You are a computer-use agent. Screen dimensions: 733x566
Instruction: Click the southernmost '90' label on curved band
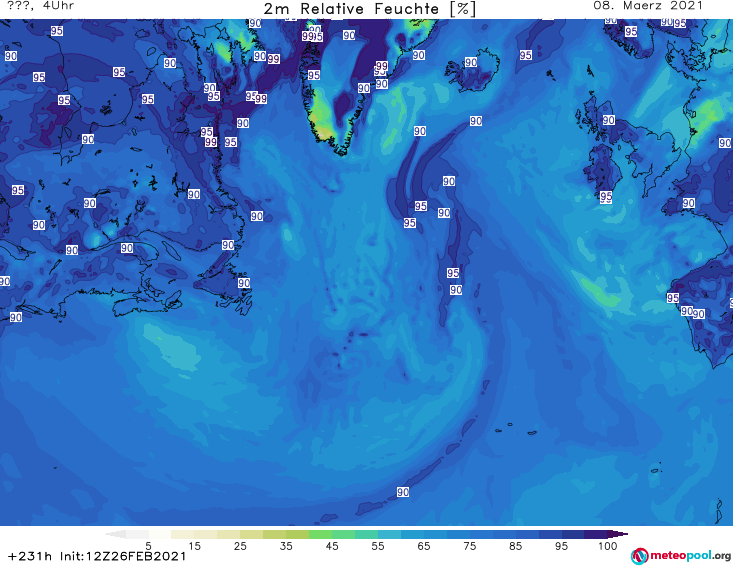tap(403, 492)
